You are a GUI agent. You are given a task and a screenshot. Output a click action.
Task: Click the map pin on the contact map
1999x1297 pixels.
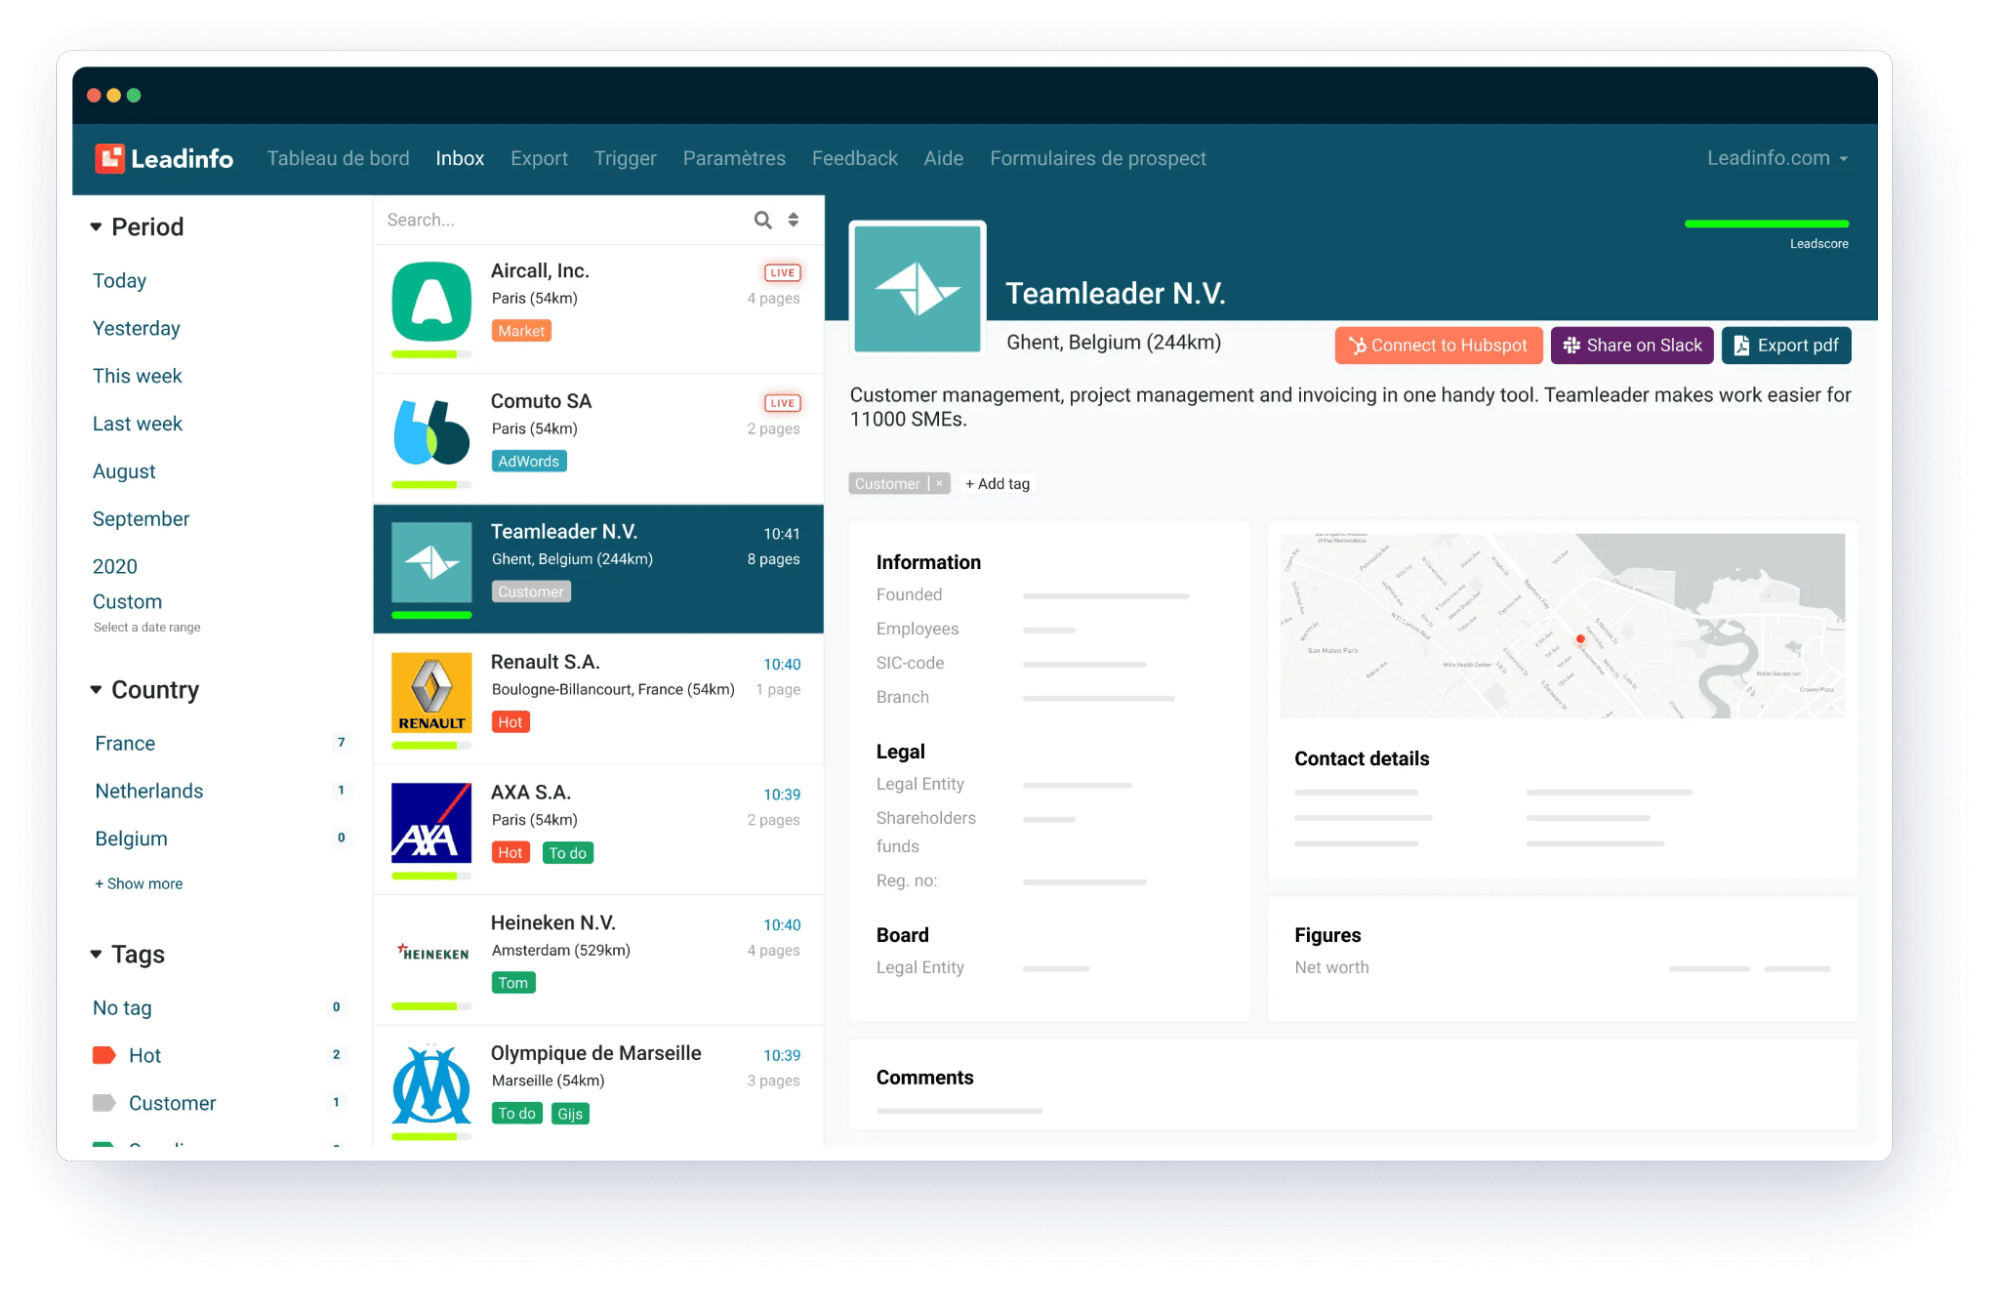pyautogui.click(x=1581, y=637)
